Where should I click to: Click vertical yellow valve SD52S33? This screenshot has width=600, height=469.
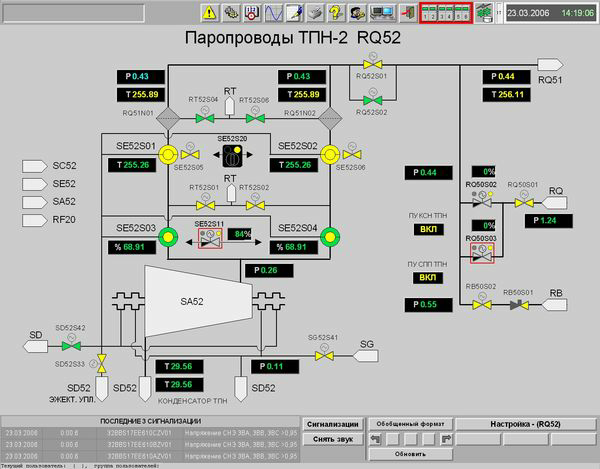(x=101, y=363)
